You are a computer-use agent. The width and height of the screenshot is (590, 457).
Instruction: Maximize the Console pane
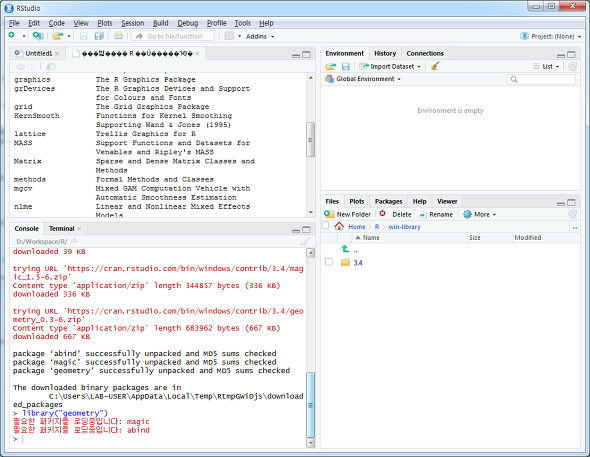pos(307,229)
